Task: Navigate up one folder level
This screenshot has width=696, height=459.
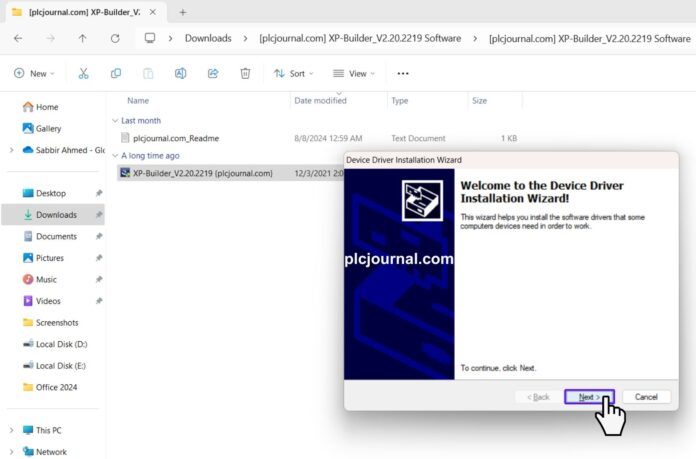Action: coord(83,39)
